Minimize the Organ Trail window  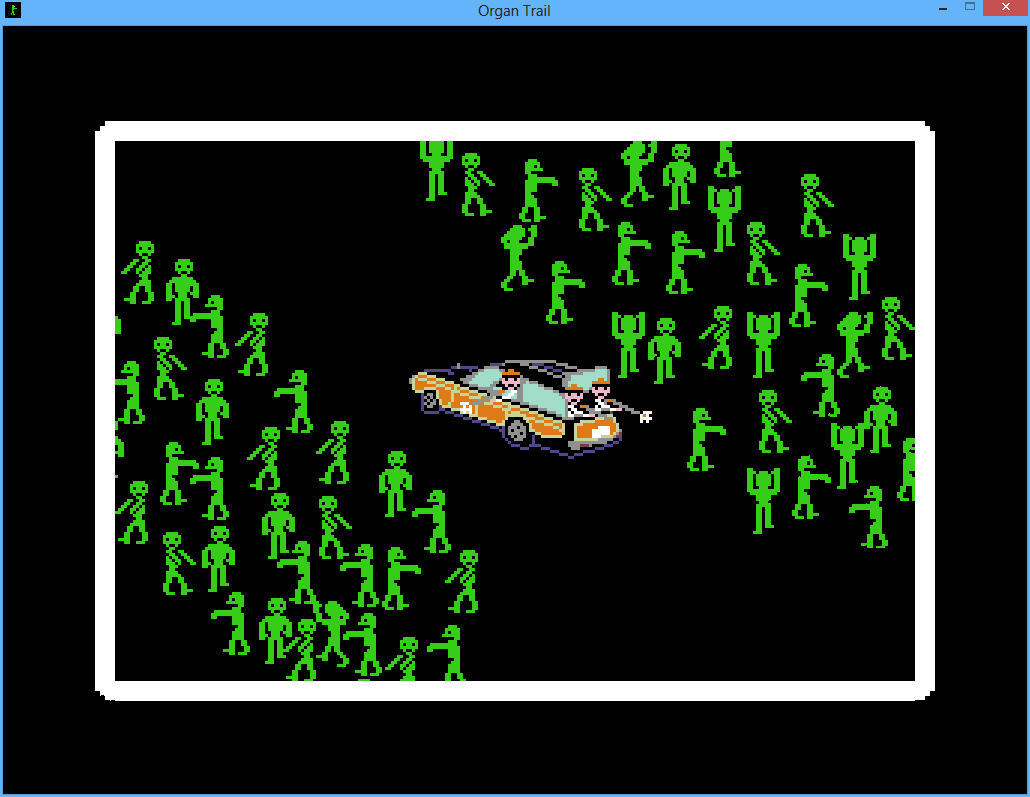943,9
